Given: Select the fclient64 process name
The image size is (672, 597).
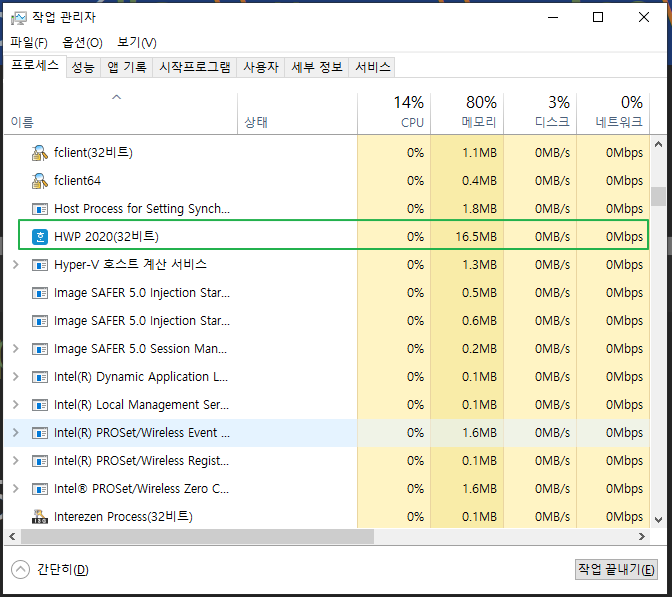Looking at the screenshot, I should [78, 181].
